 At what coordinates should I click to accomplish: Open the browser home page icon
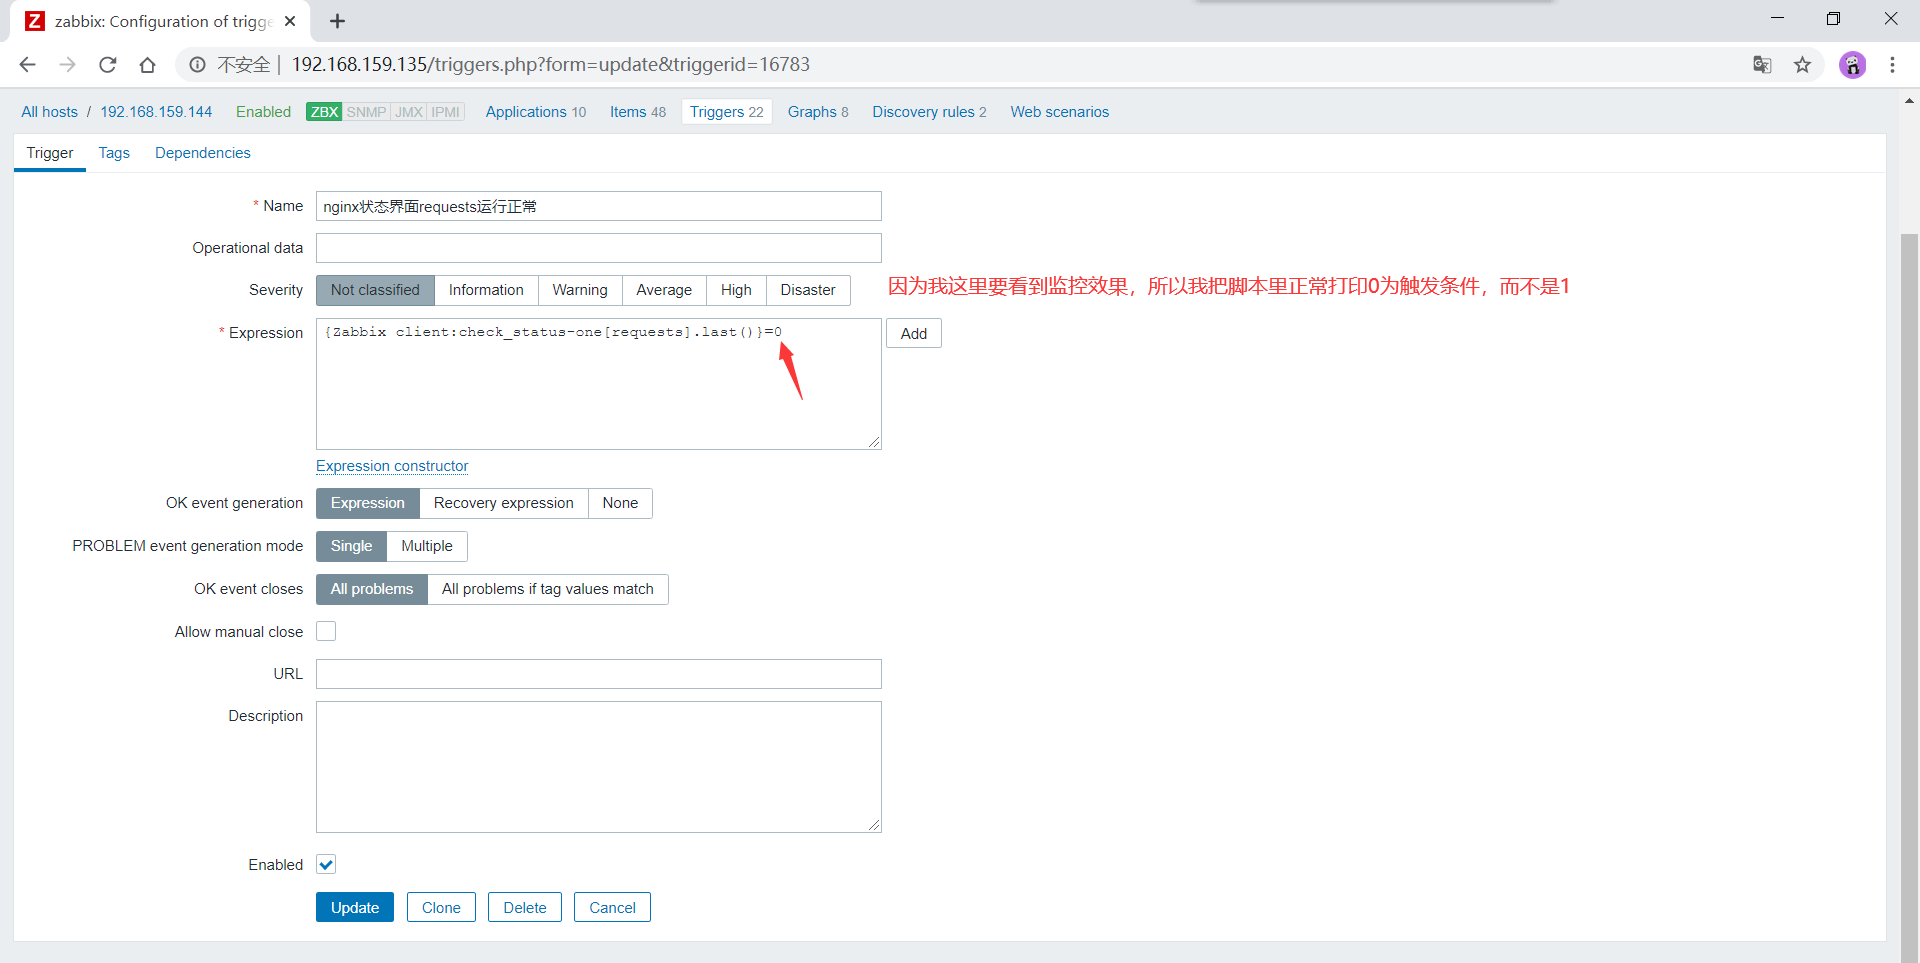tap(147, 65)
